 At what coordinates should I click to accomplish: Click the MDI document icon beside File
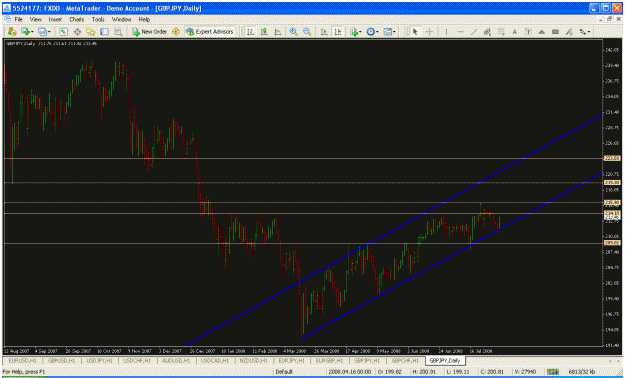pos(8,19)
